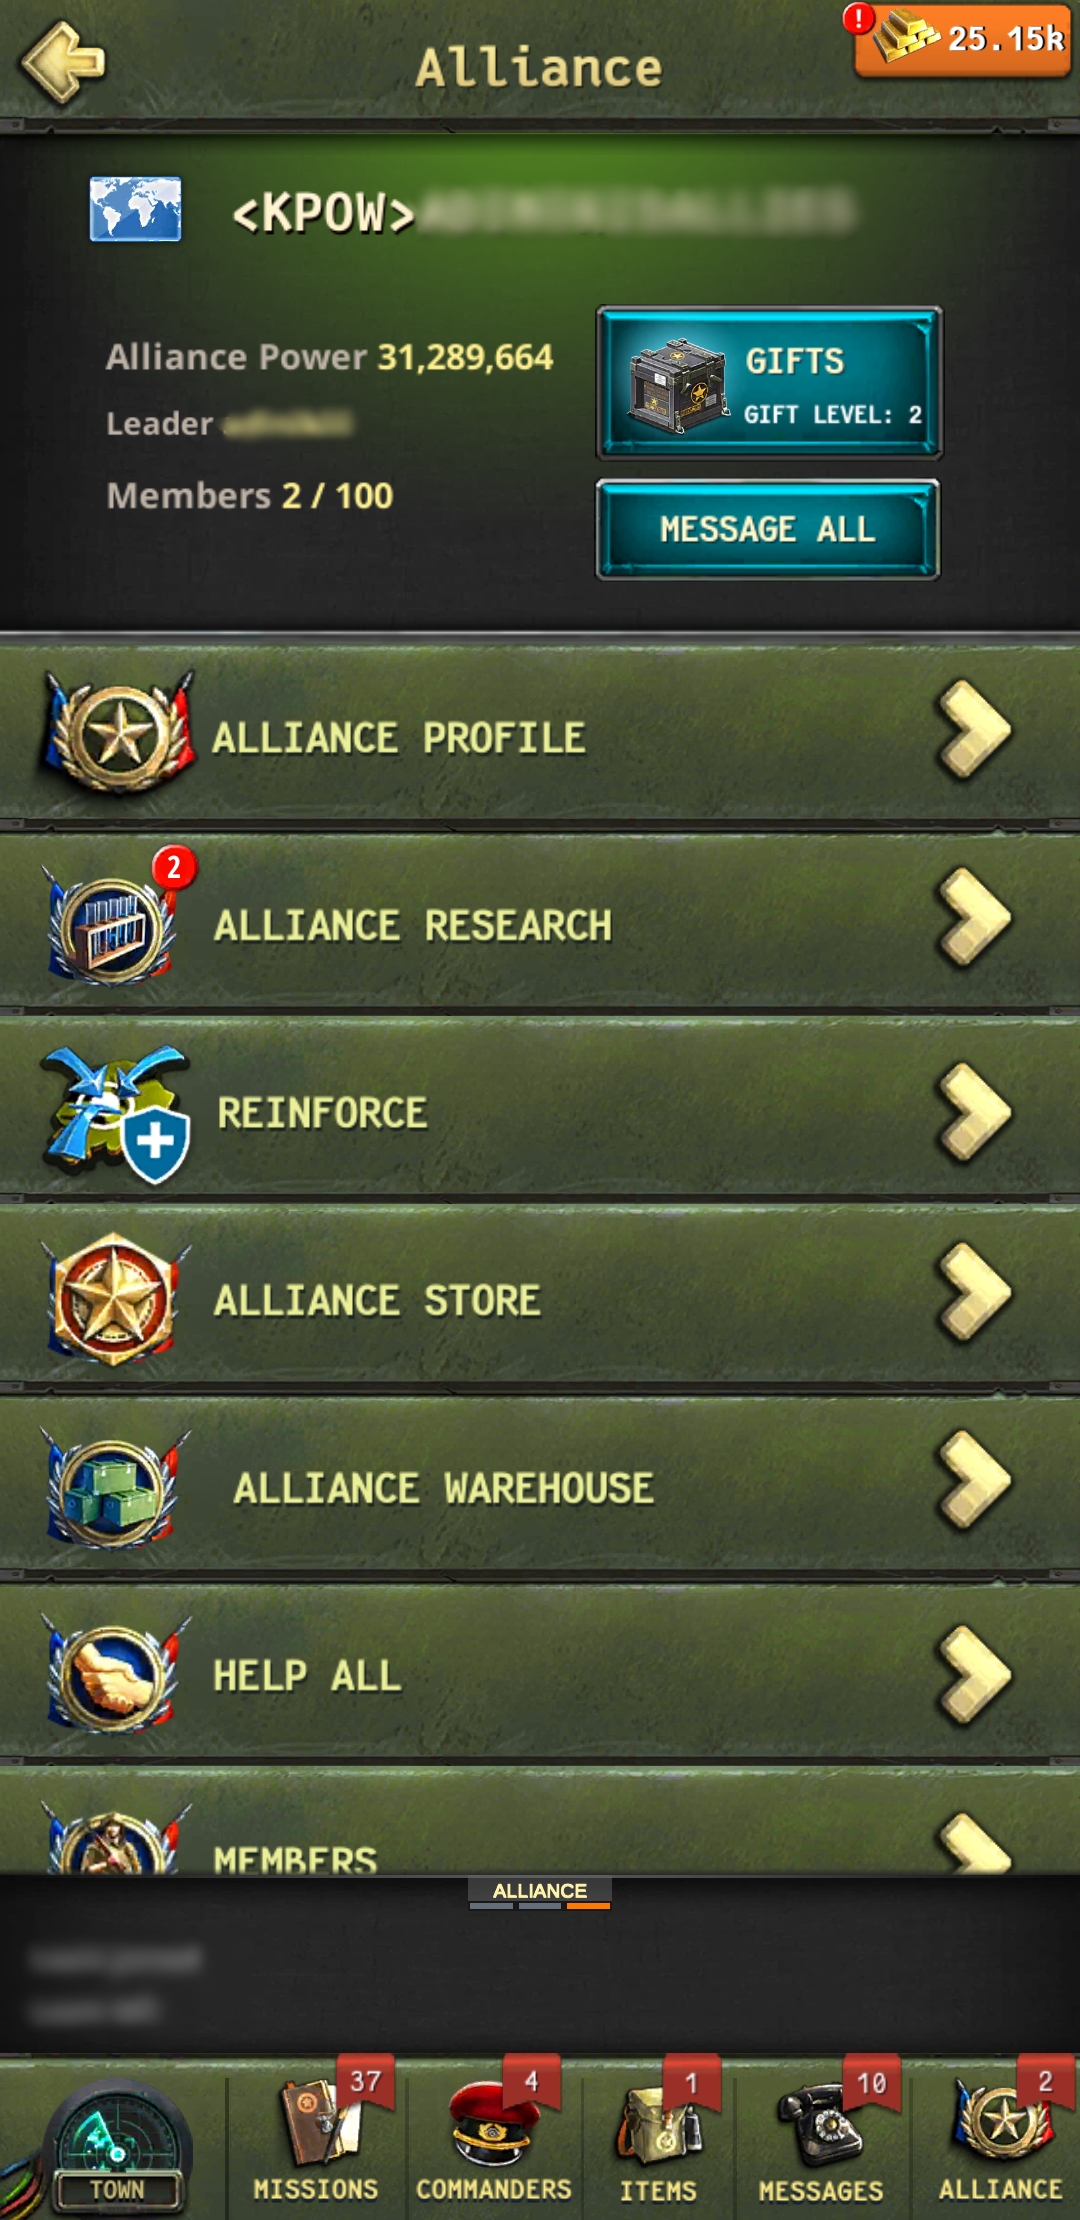
Task: Tap the Alliance Warehouse crates icon
Action: click(114, 1488)
